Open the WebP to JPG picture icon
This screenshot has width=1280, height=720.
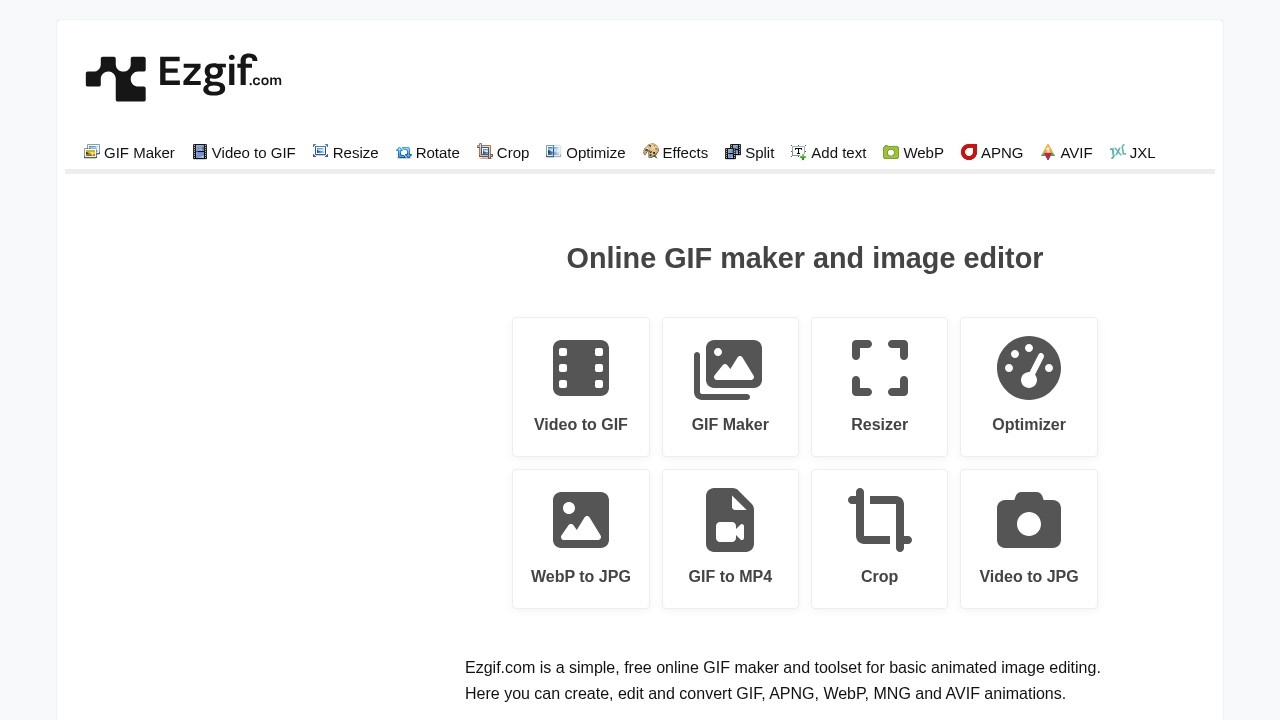(x=580, y=521)
